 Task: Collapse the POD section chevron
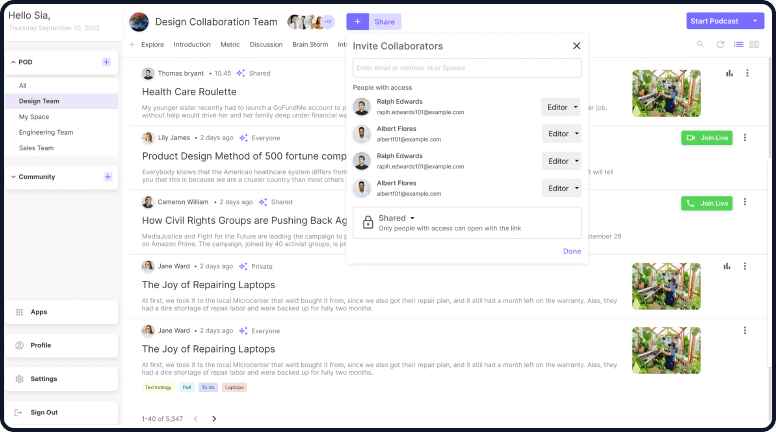click(13, 62)
